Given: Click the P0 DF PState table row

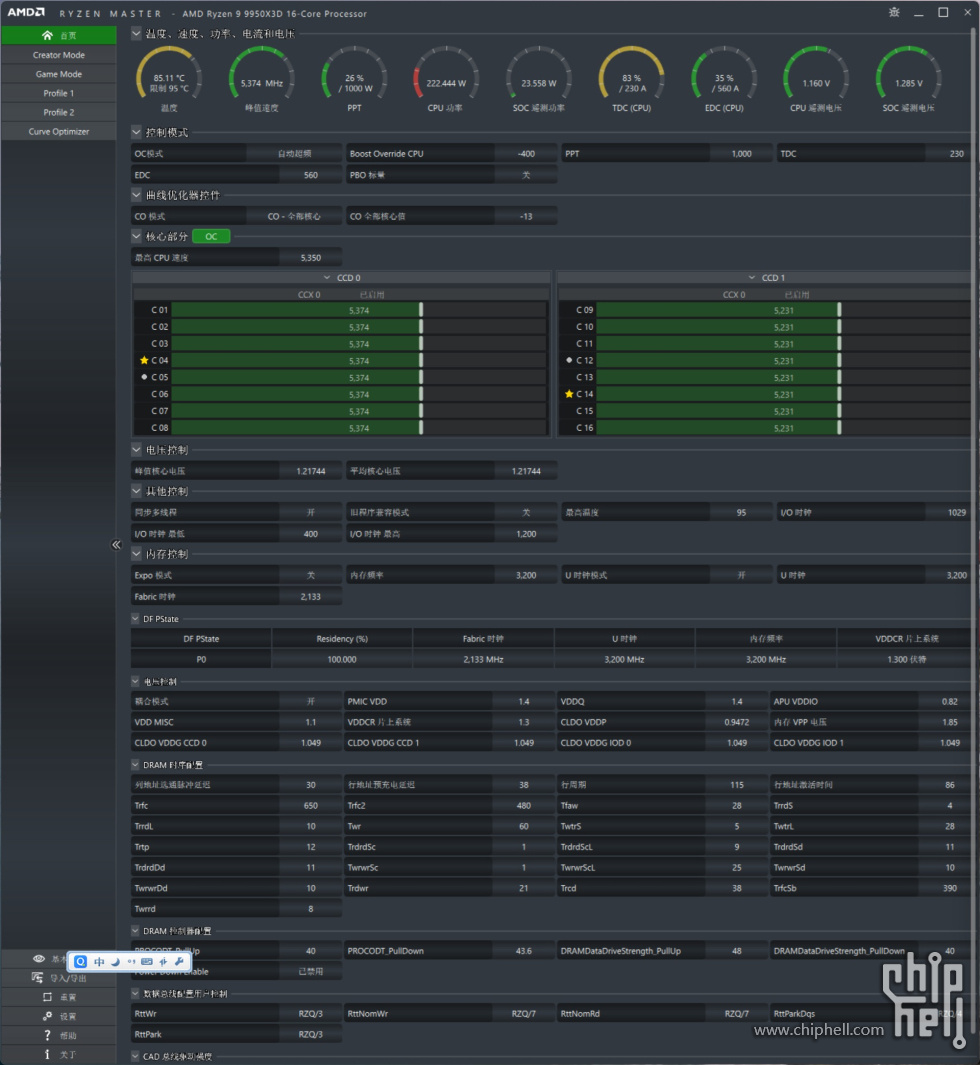Looking at the screenshot, I should [x=551, y=659].
